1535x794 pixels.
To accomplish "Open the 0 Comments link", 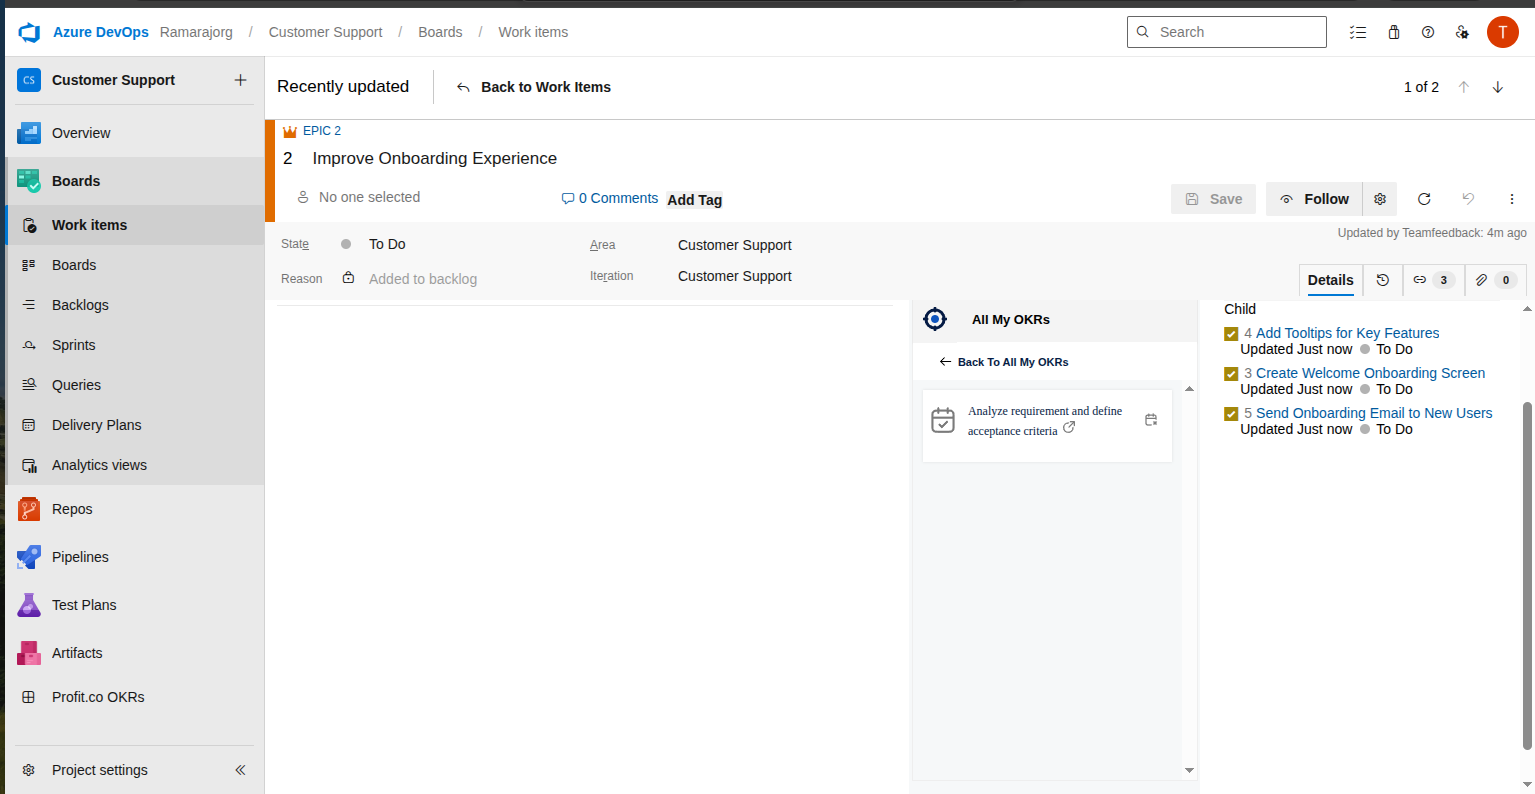I will (610, 198).
